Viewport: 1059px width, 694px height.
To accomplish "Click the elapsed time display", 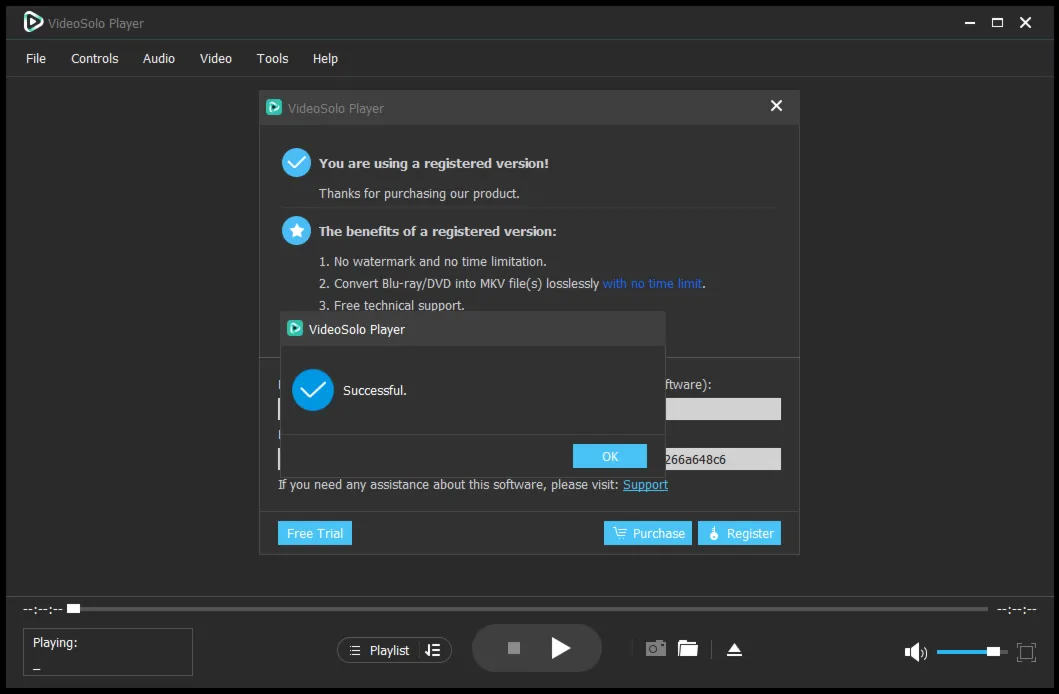I will pyautogui.click(x=43, y=610).
